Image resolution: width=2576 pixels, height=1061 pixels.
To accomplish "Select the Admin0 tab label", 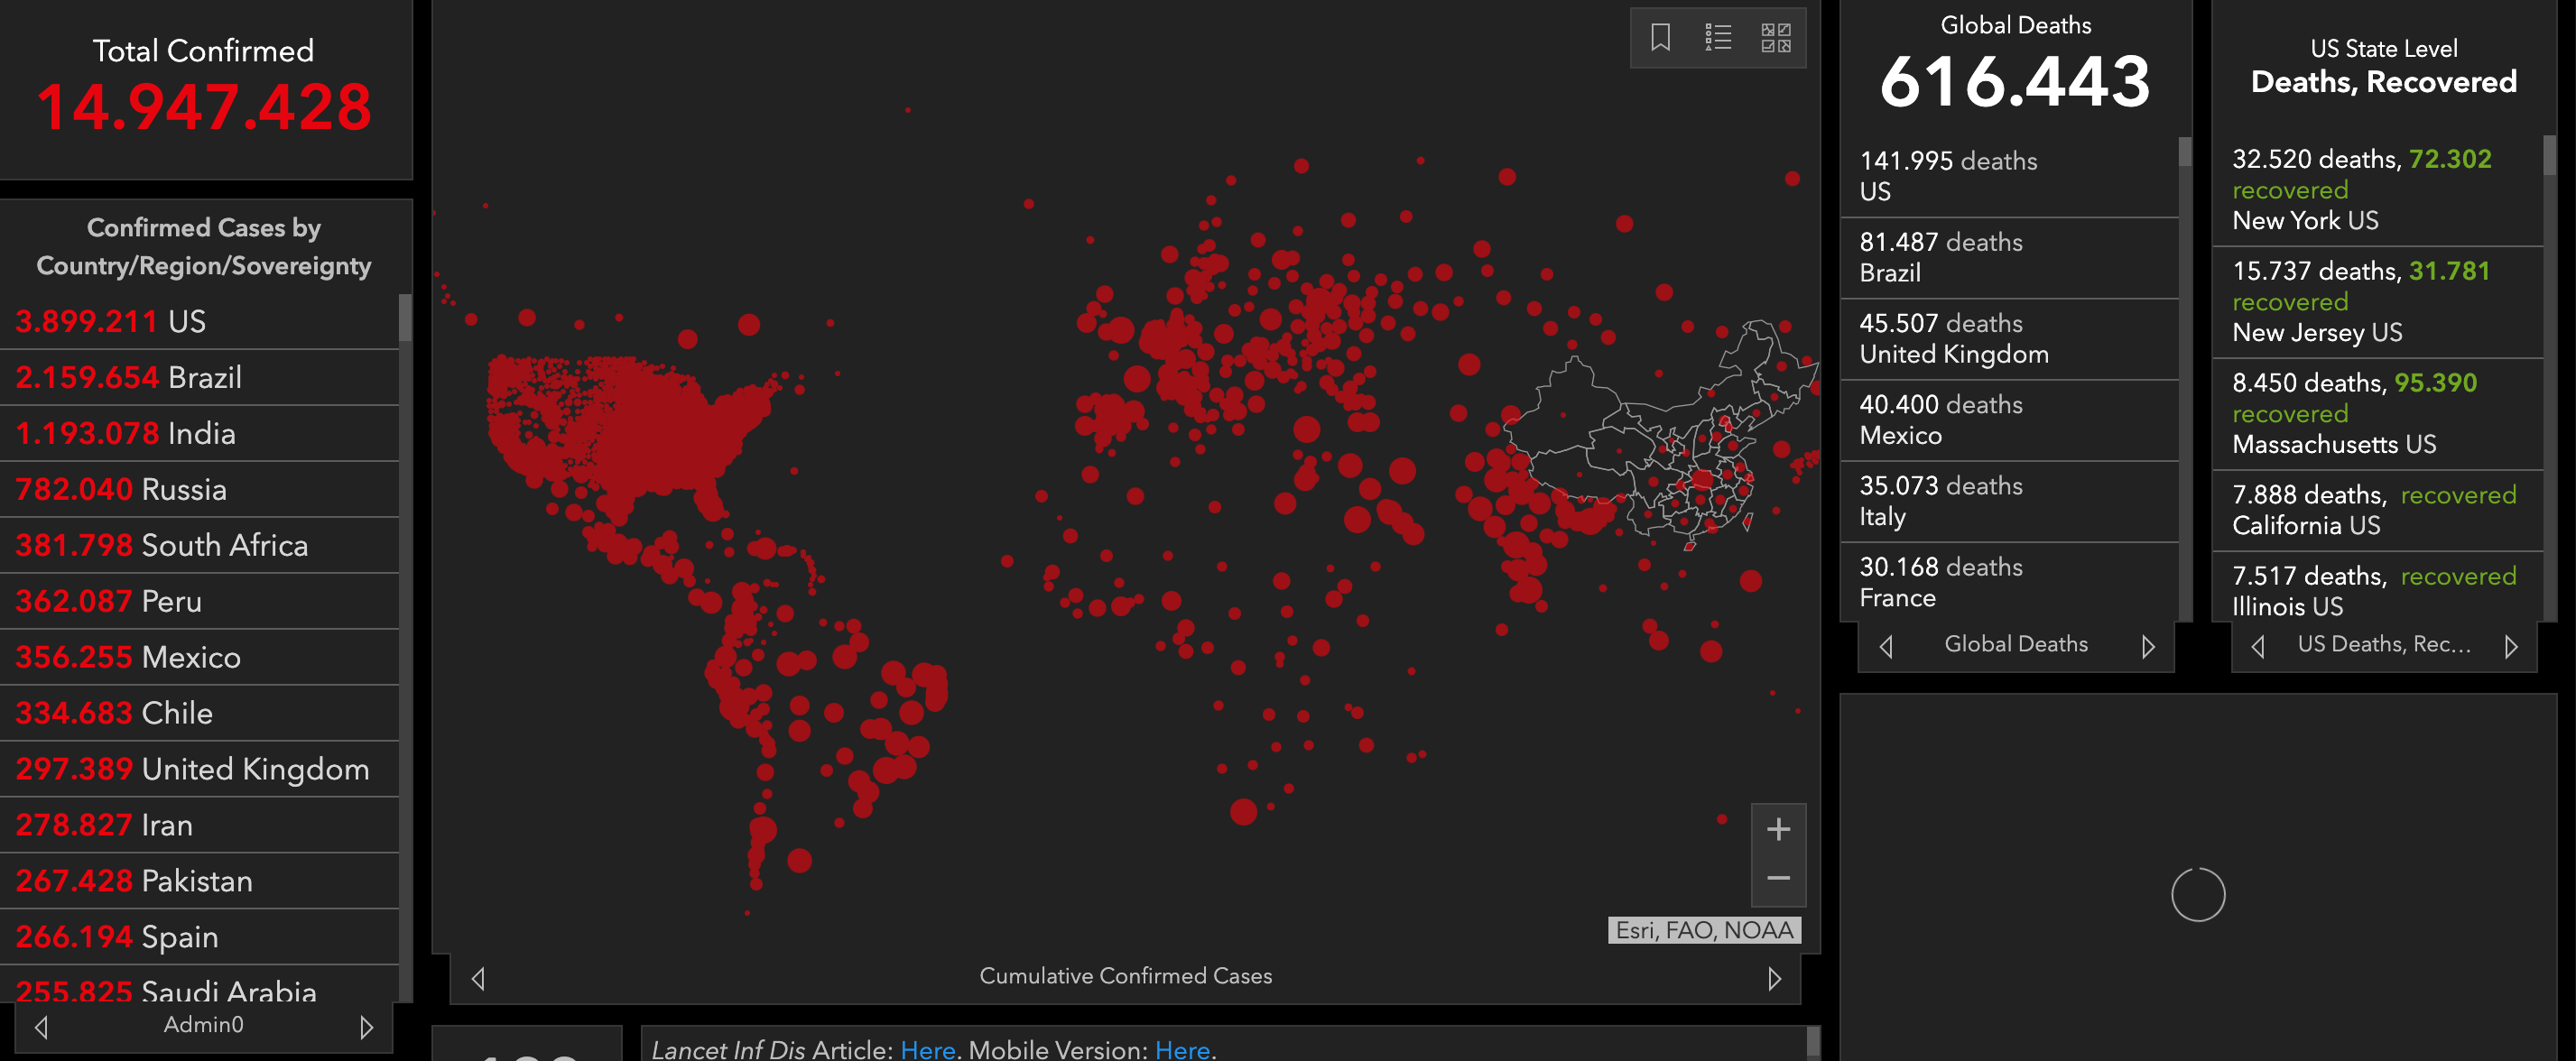I will click(x=203, y=1025).
